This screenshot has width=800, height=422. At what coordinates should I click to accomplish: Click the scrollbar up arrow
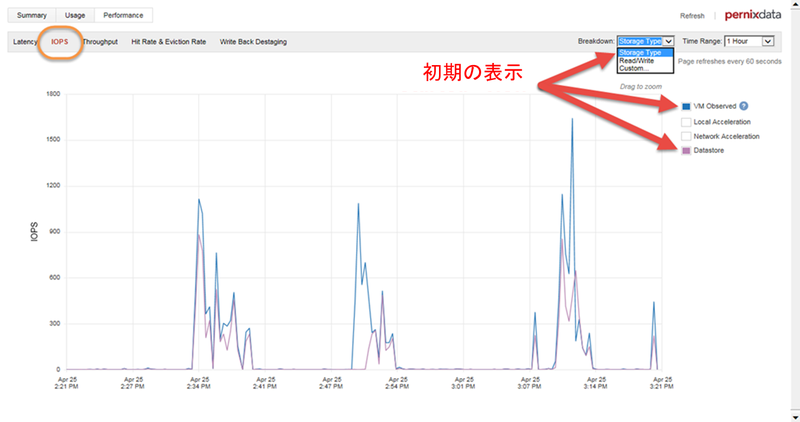click(795, 4)
